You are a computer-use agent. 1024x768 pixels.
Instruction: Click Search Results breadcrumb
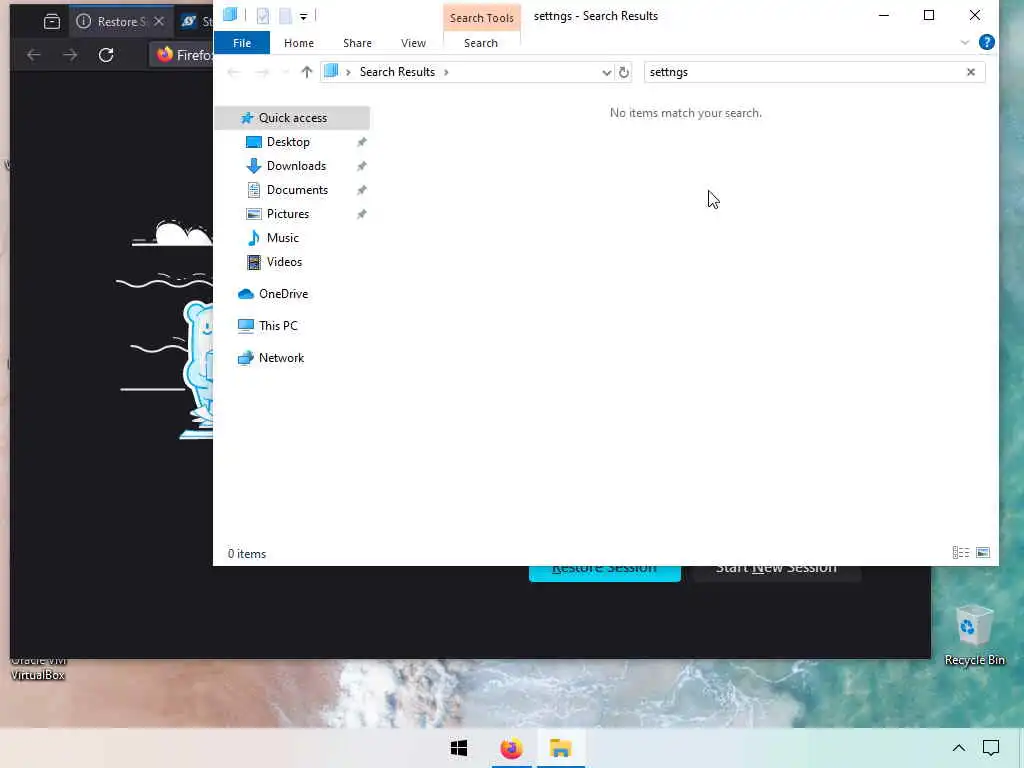397,72
